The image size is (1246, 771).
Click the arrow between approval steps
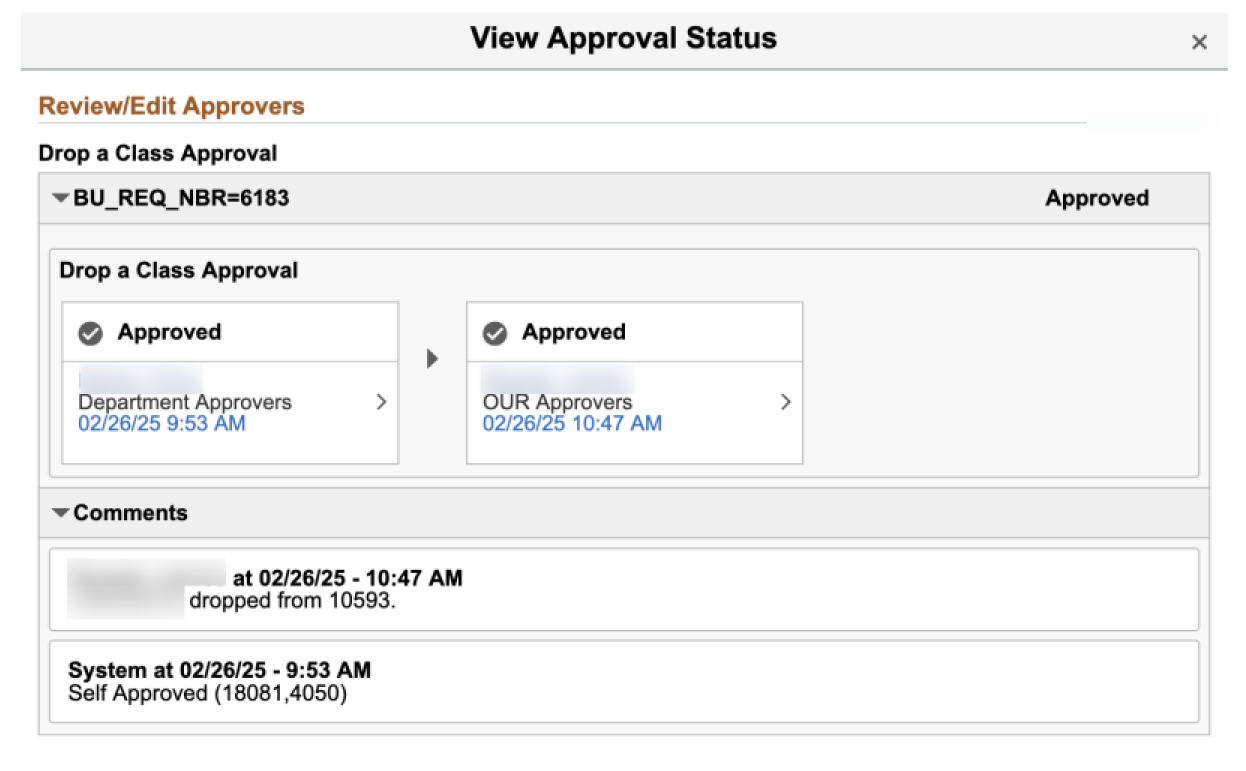pyautogui.click(x=432, y=358)
